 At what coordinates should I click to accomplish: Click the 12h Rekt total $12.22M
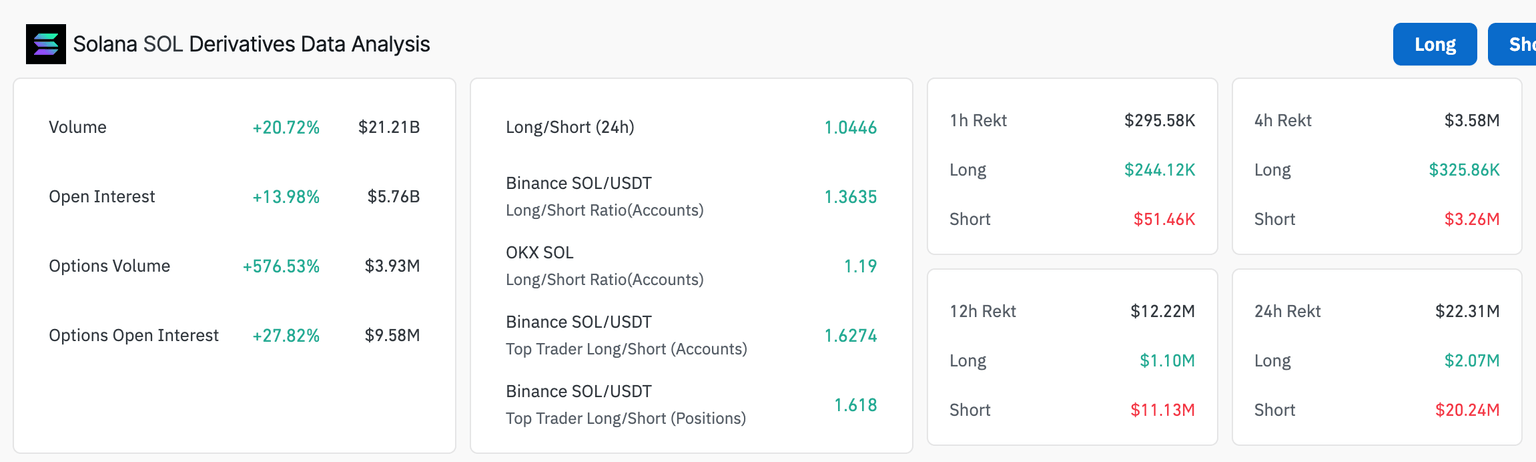point(1162,311)
